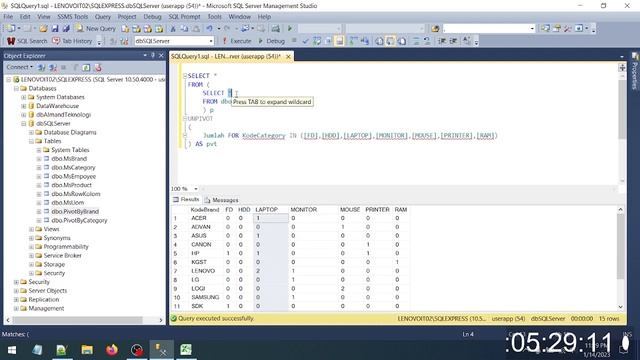Switch to the Results tab
The height and width of the screenshot is (360, 640).
click(186, 200)
